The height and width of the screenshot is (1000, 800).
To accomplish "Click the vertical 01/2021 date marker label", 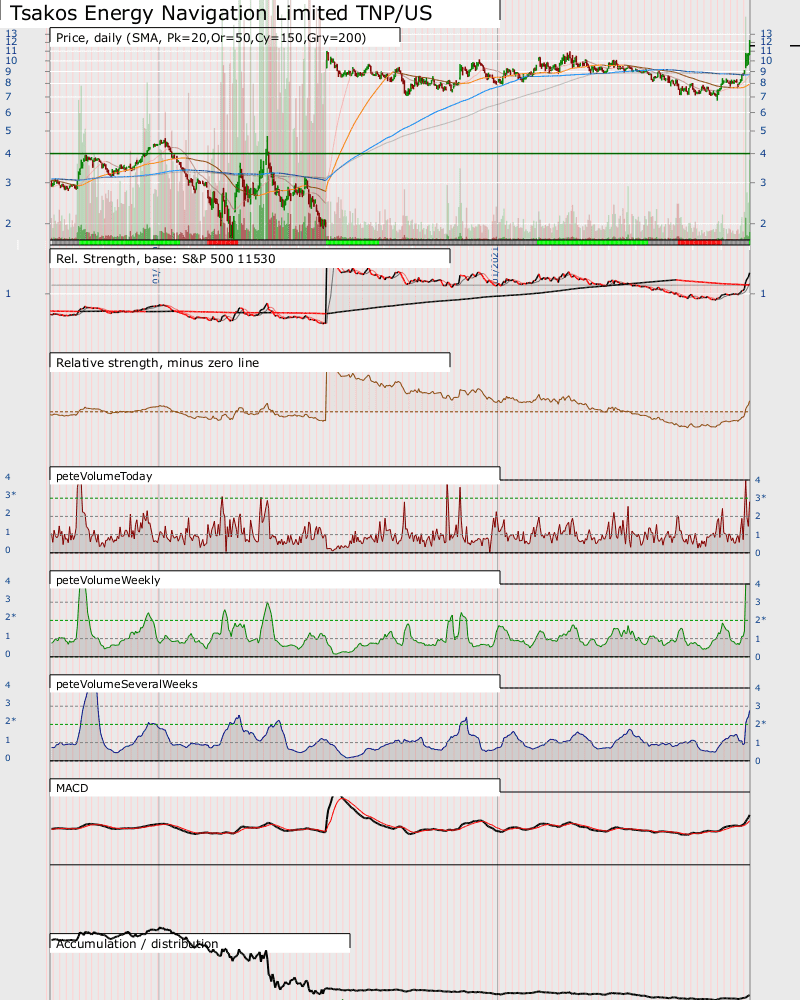I will (496, 267).
